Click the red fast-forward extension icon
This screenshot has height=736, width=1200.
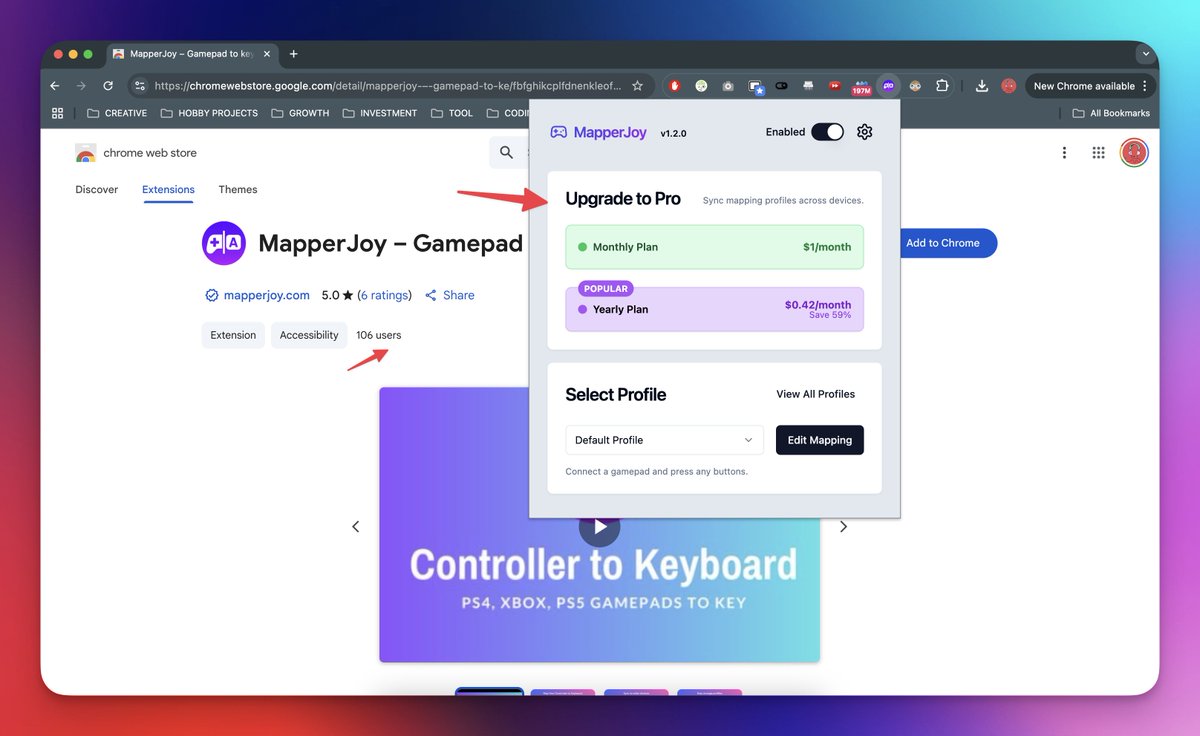click(x=834, y=86)
